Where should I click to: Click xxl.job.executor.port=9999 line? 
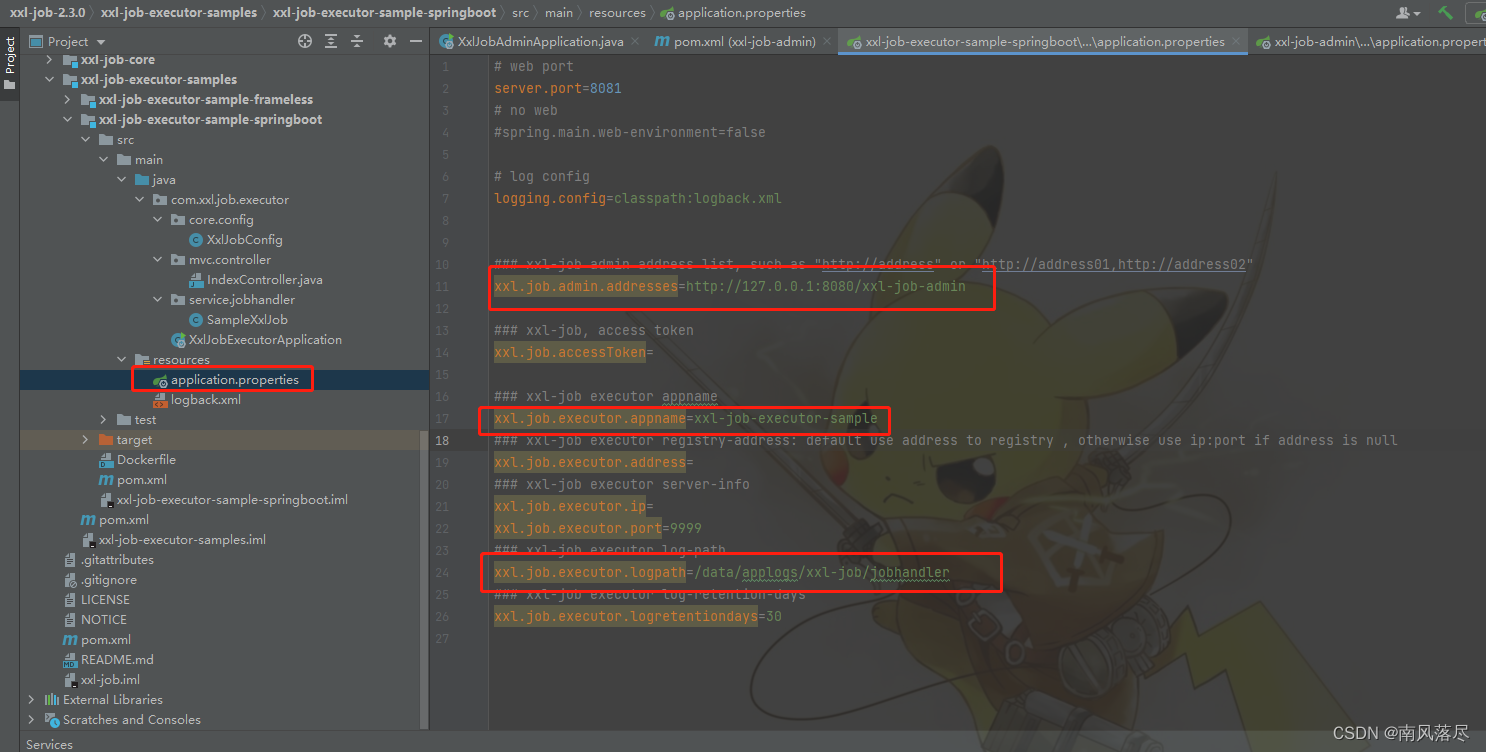point(598,528)
